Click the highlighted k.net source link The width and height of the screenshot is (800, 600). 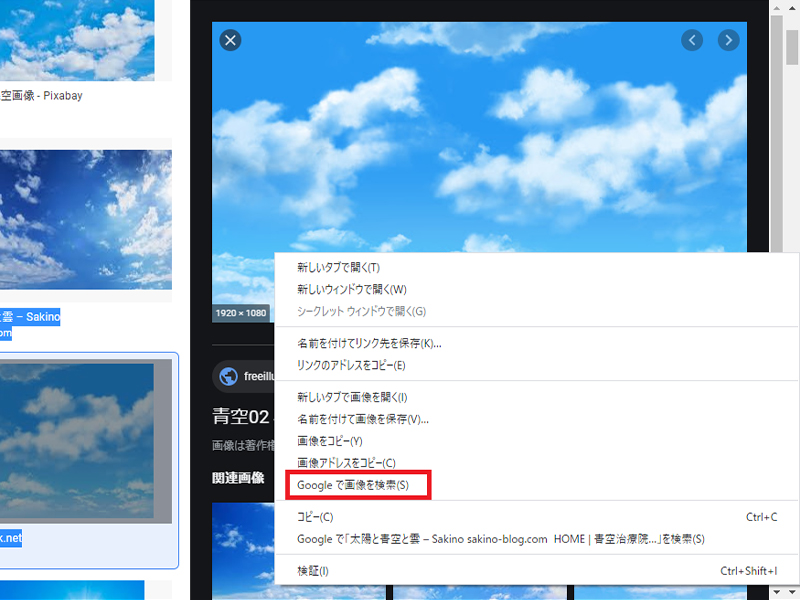[x=11, y=538]
